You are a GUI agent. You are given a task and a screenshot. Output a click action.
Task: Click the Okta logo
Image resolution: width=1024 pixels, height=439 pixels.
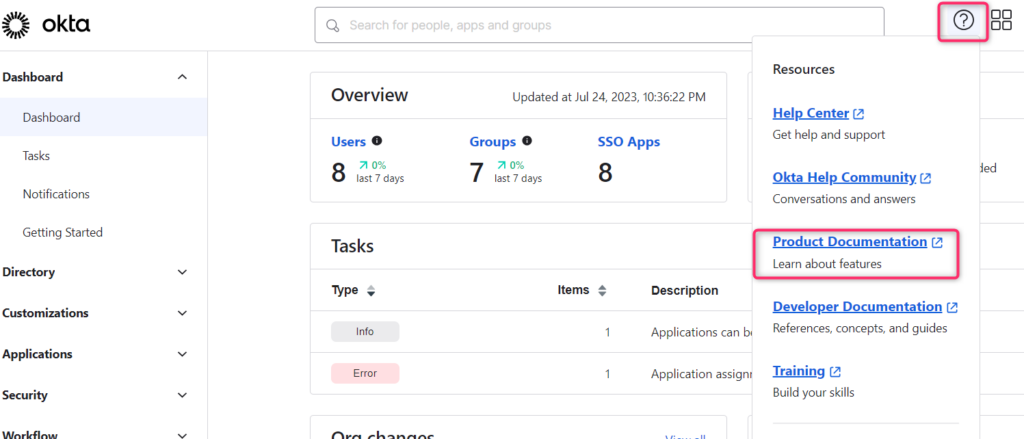click(x=46, y=25)
